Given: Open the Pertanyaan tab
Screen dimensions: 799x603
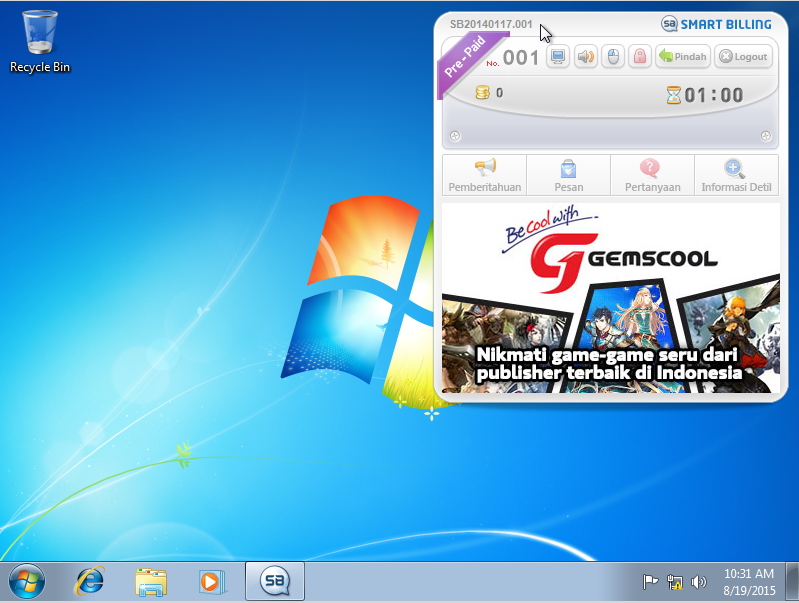Looking at the screenshot, I should pyautogui.click(x=652, y=175).
